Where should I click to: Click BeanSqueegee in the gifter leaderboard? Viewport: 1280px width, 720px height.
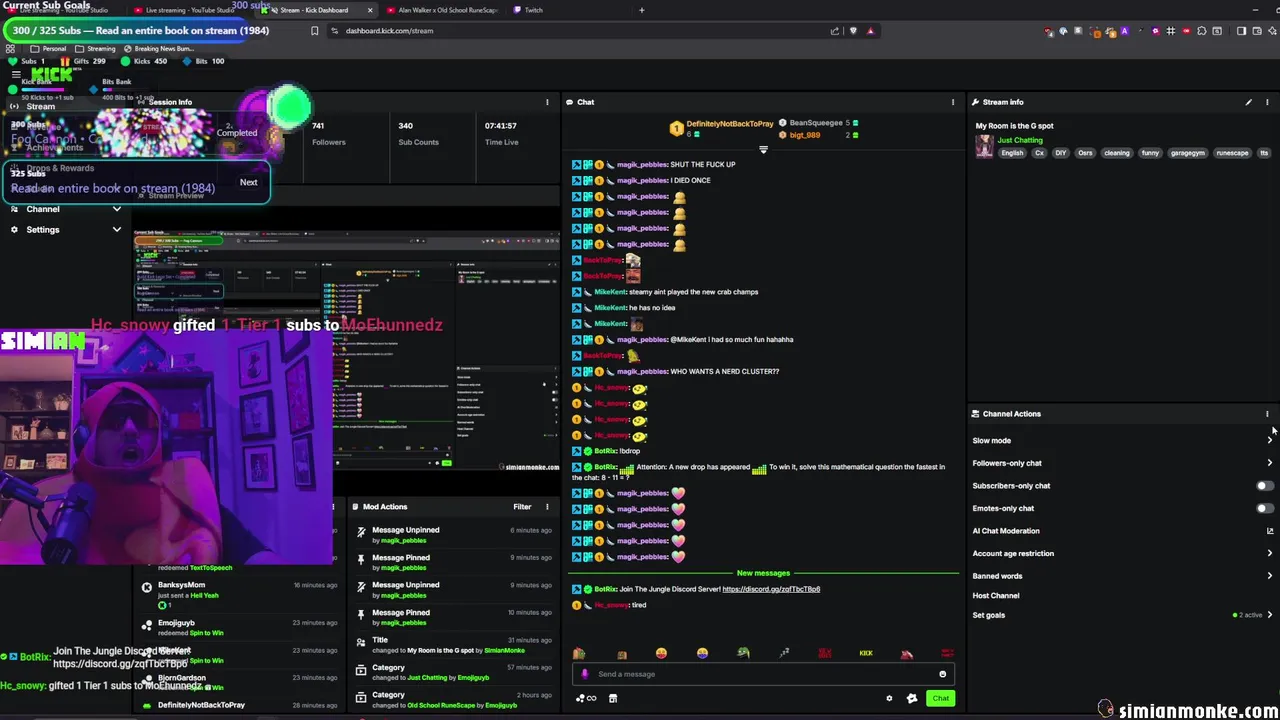(x=816, y=123)
